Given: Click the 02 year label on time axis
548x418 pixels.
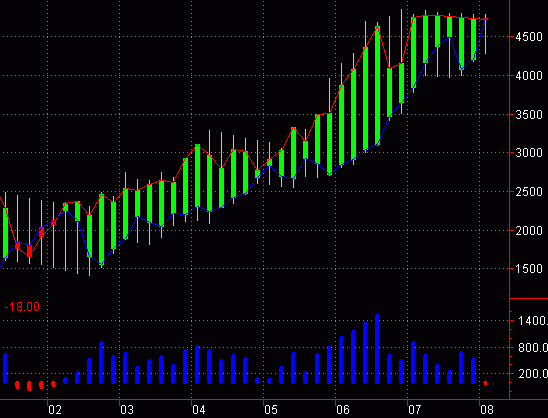Looking at the screenshot, I should click(x=55, y=410).
